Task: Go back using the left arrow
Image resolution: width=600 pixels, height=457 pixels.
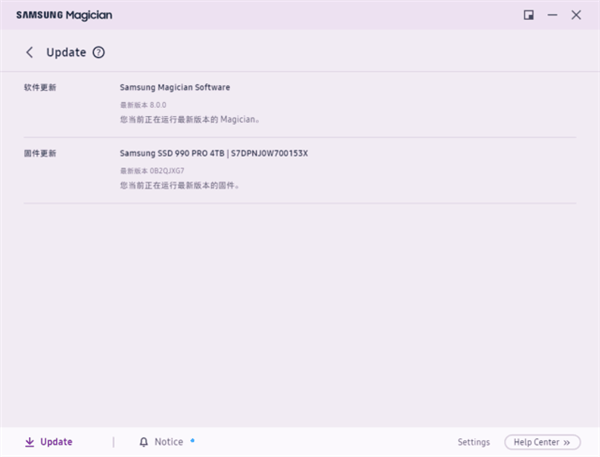Action: pos(29,52)
